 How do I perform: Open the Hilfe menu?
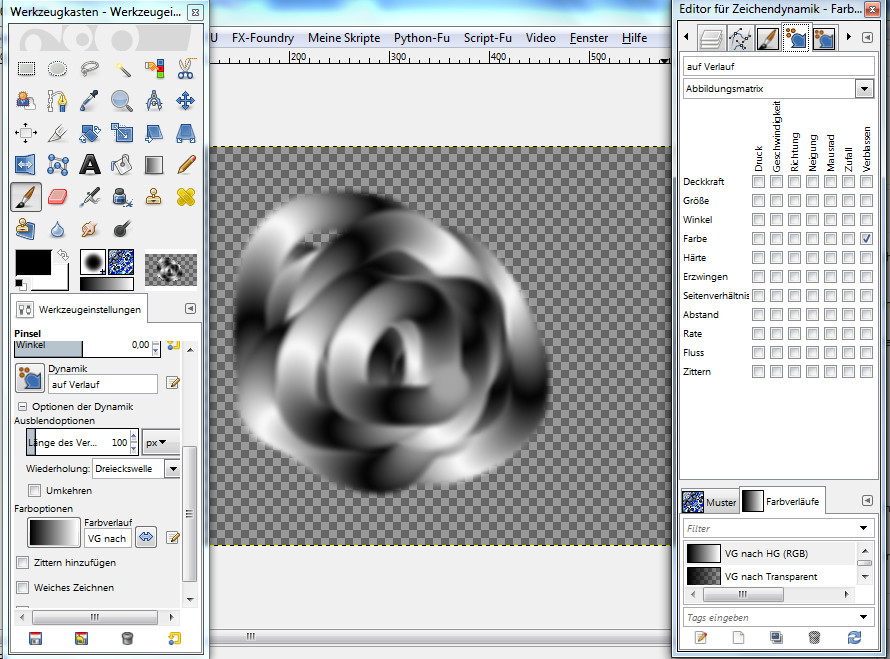pyautogui.click(x=635, y=38)
